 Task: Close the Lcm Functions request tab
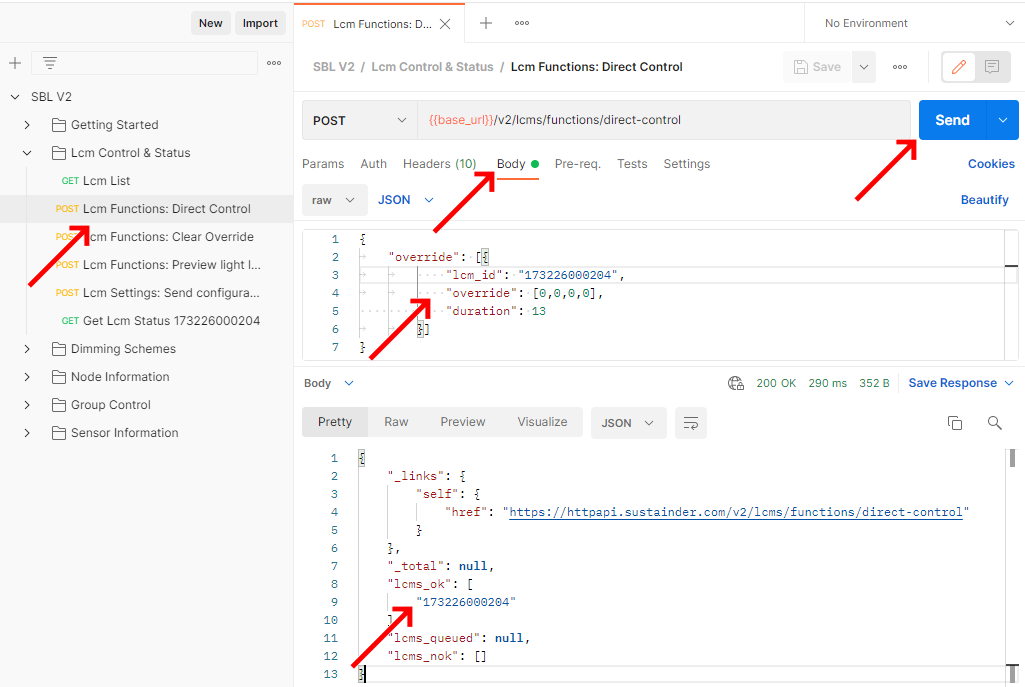coord(445,24)
